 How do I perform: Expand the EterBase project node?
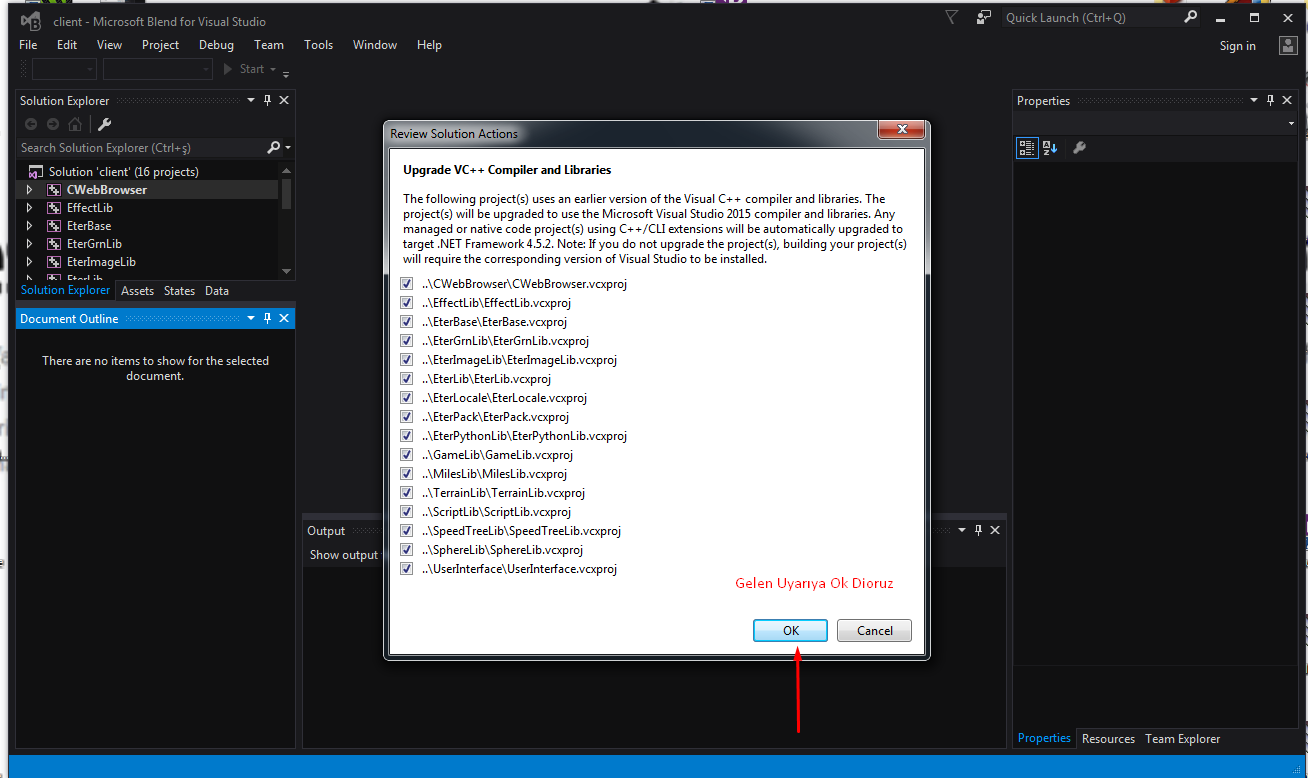[x=29, y=226]
